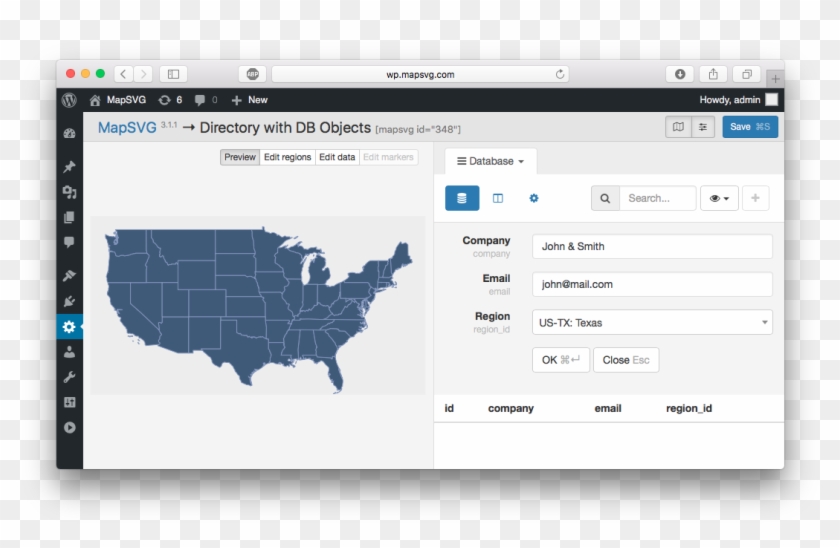Save the map with Save button
Viewport: 840px width, 548px height.
pos(750,127)
